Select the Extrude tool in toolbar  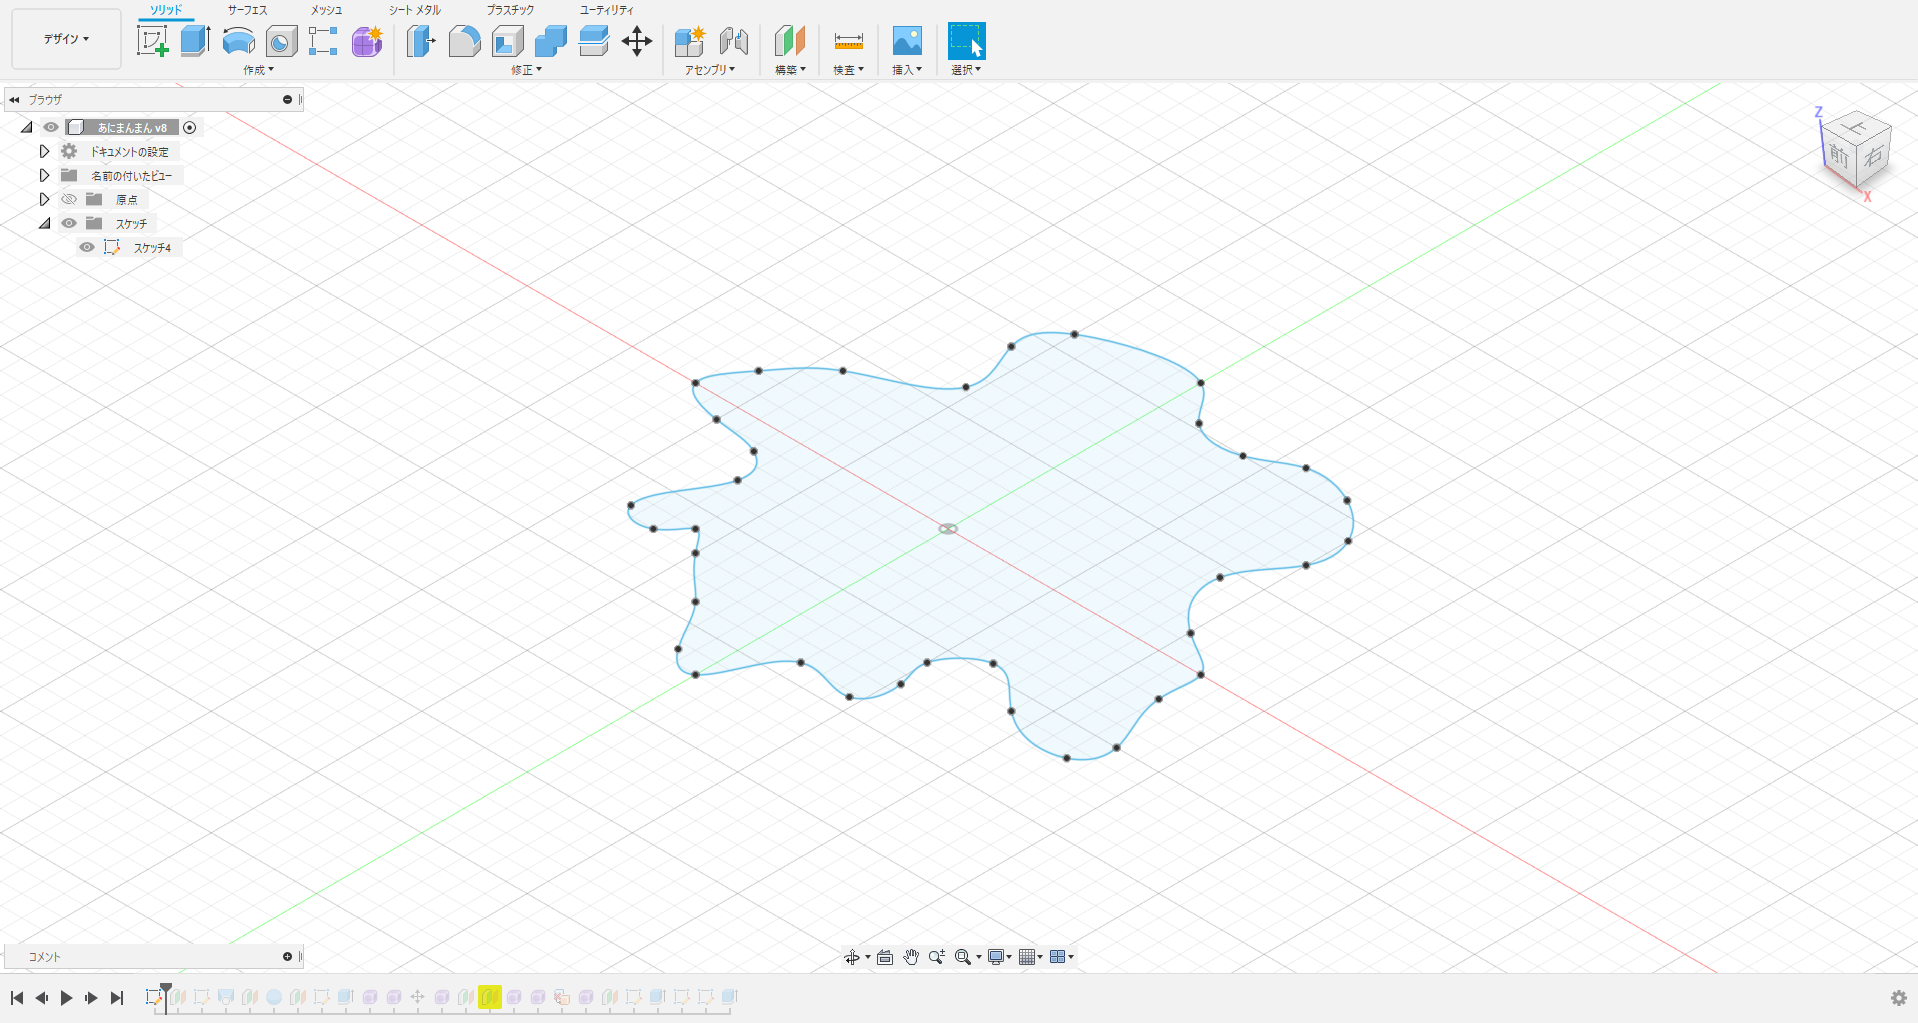point(195,41)
